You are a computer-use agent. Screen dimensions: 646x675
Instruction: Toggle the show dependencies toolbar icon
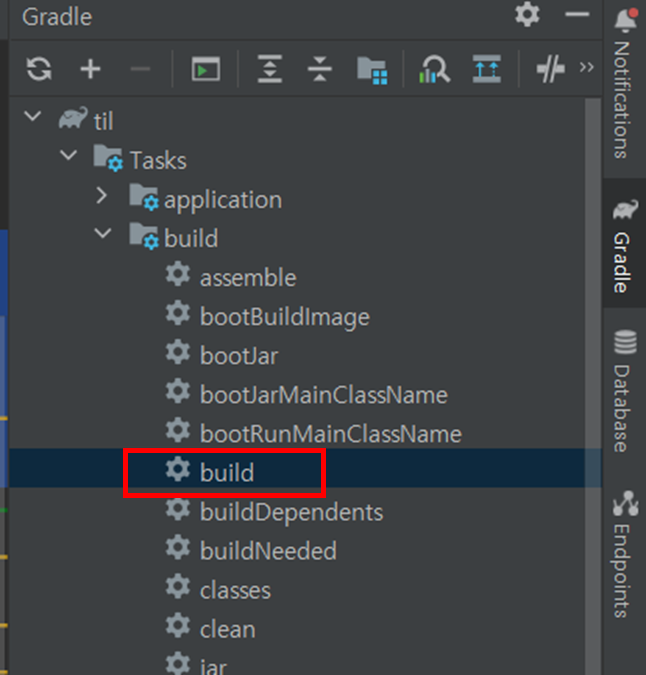point(486,69)
